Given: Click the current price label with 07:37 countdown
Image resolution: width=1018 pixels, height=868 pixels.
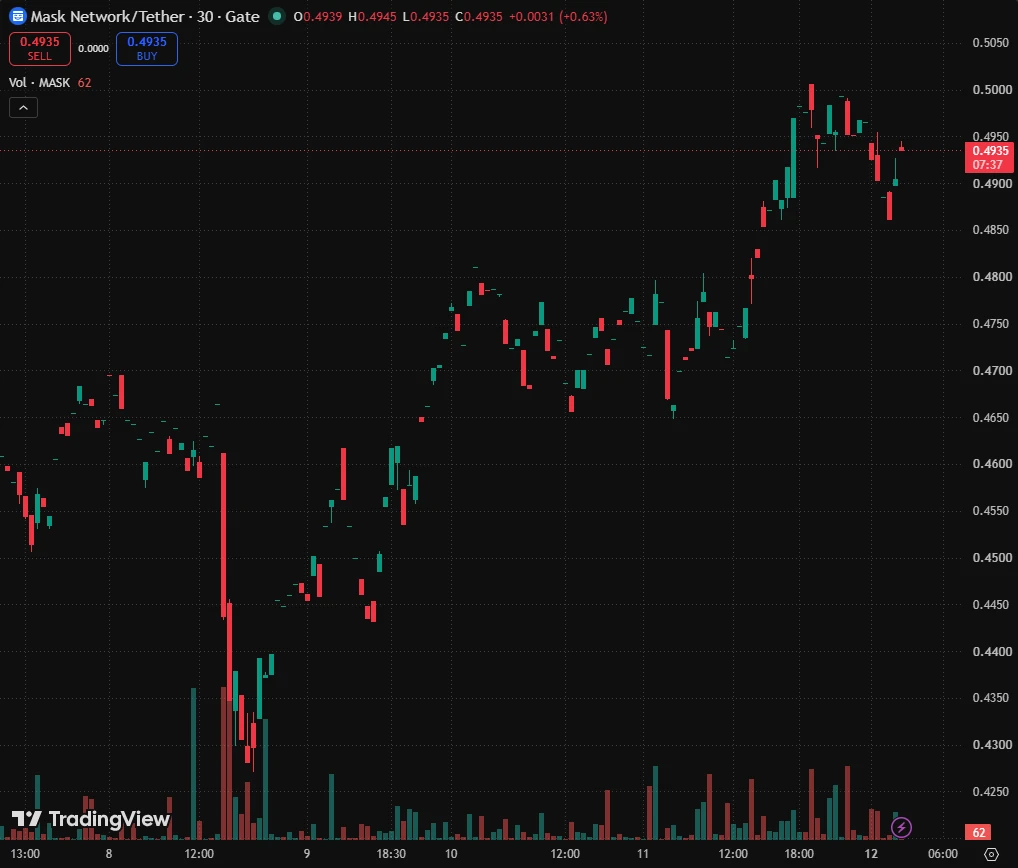Looking at the screenshot, I should (x=989, y=158).
